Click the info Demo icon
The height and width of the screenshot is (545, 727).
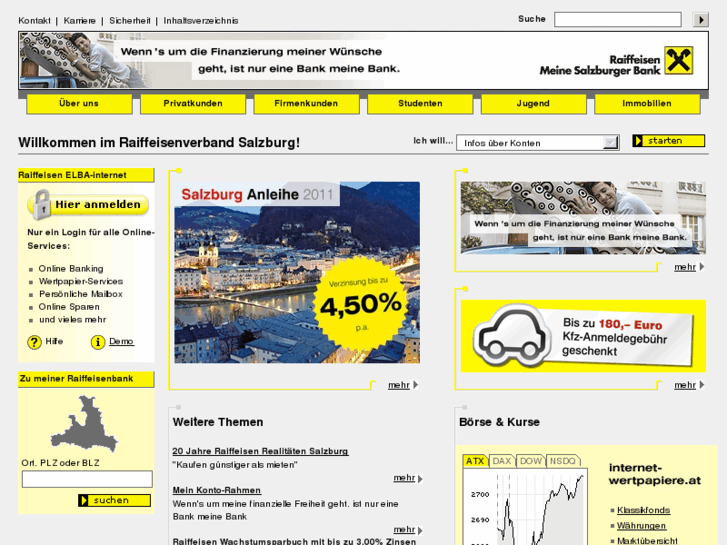pyautogui.click(x=98, y=342)
